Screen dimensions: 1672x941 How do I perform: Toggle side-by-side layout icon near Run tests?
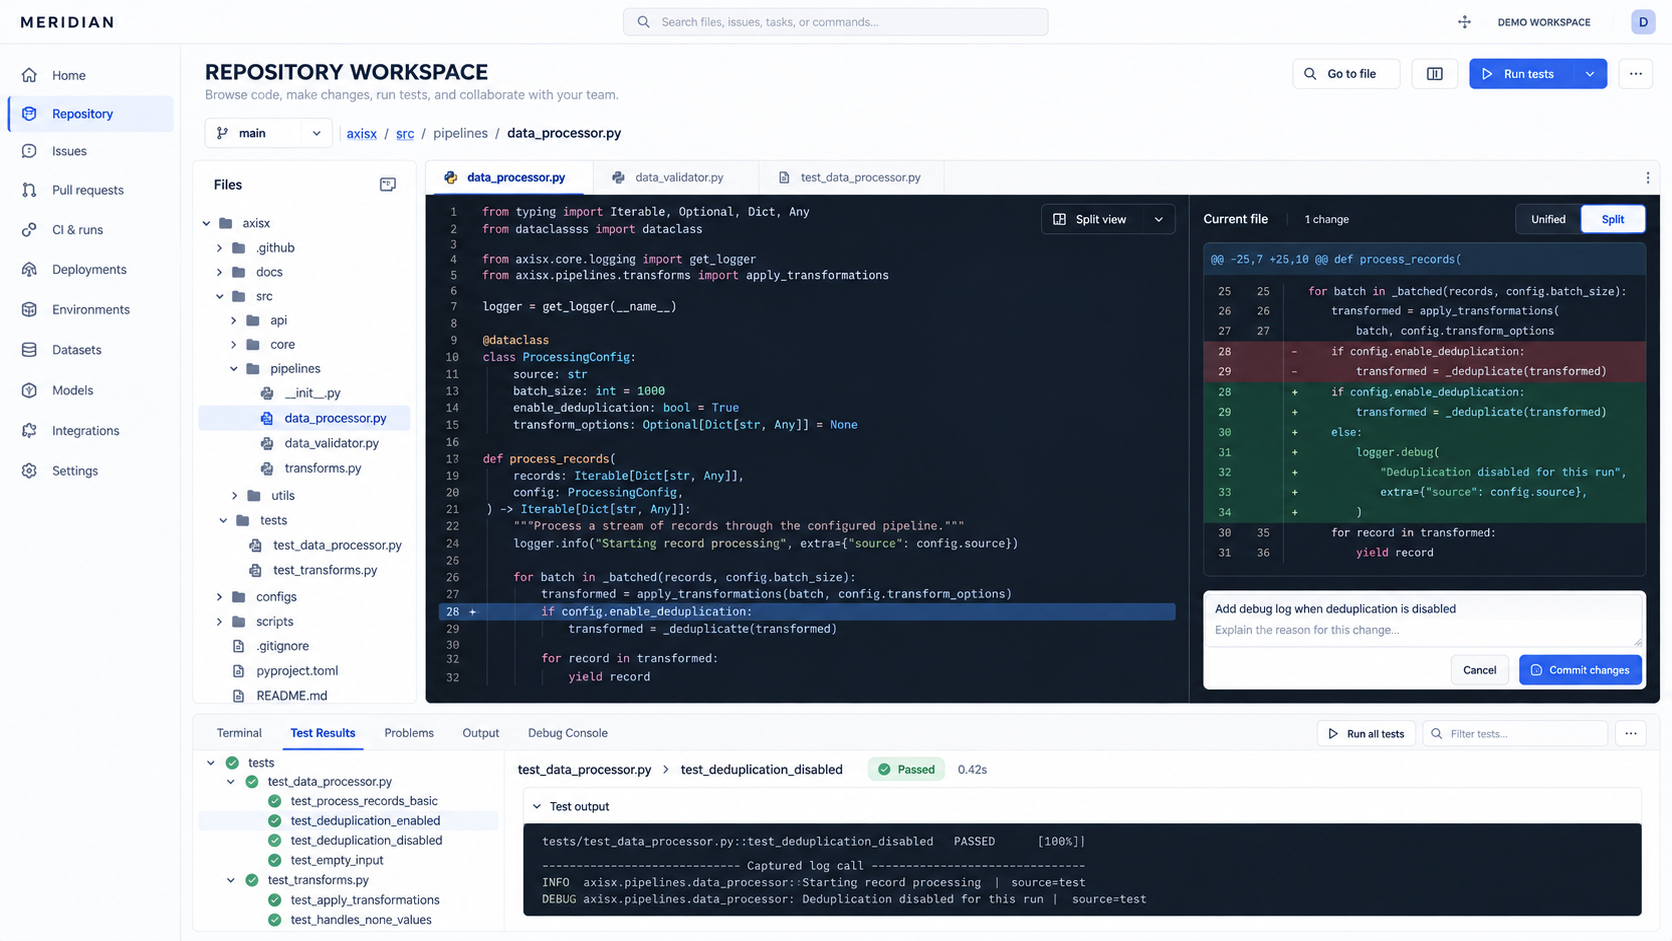point(1434,74)
